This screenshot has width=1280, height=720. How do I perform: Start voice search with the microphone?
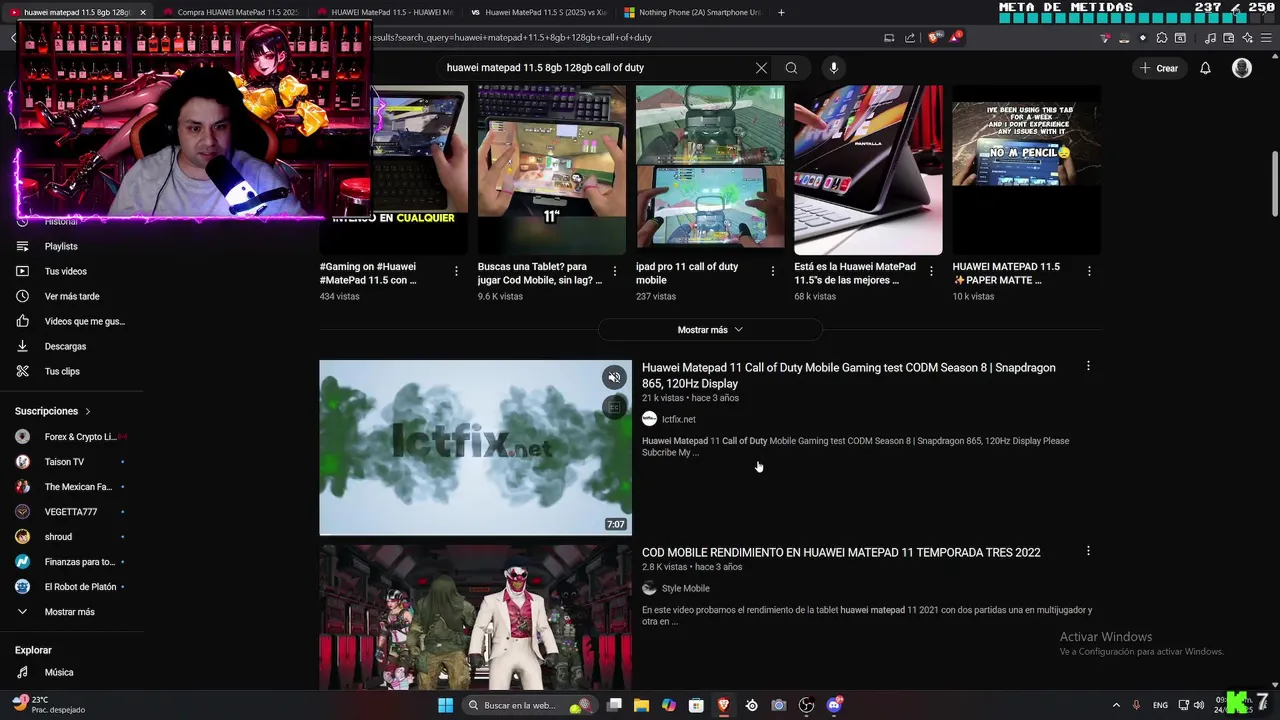833,68
